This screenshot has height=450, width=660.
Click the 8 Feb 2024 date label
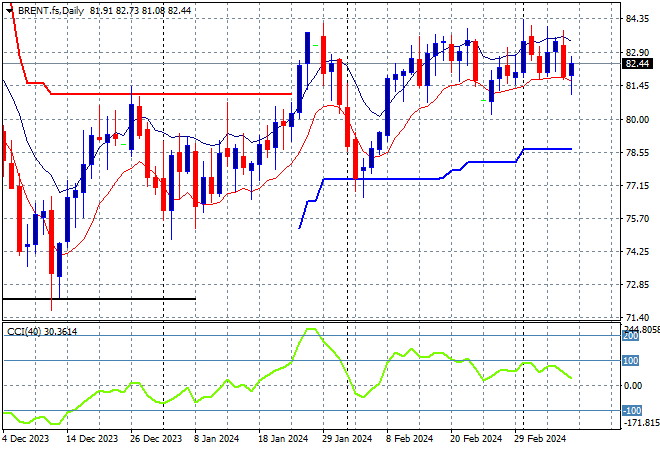[x=412, y=438]
